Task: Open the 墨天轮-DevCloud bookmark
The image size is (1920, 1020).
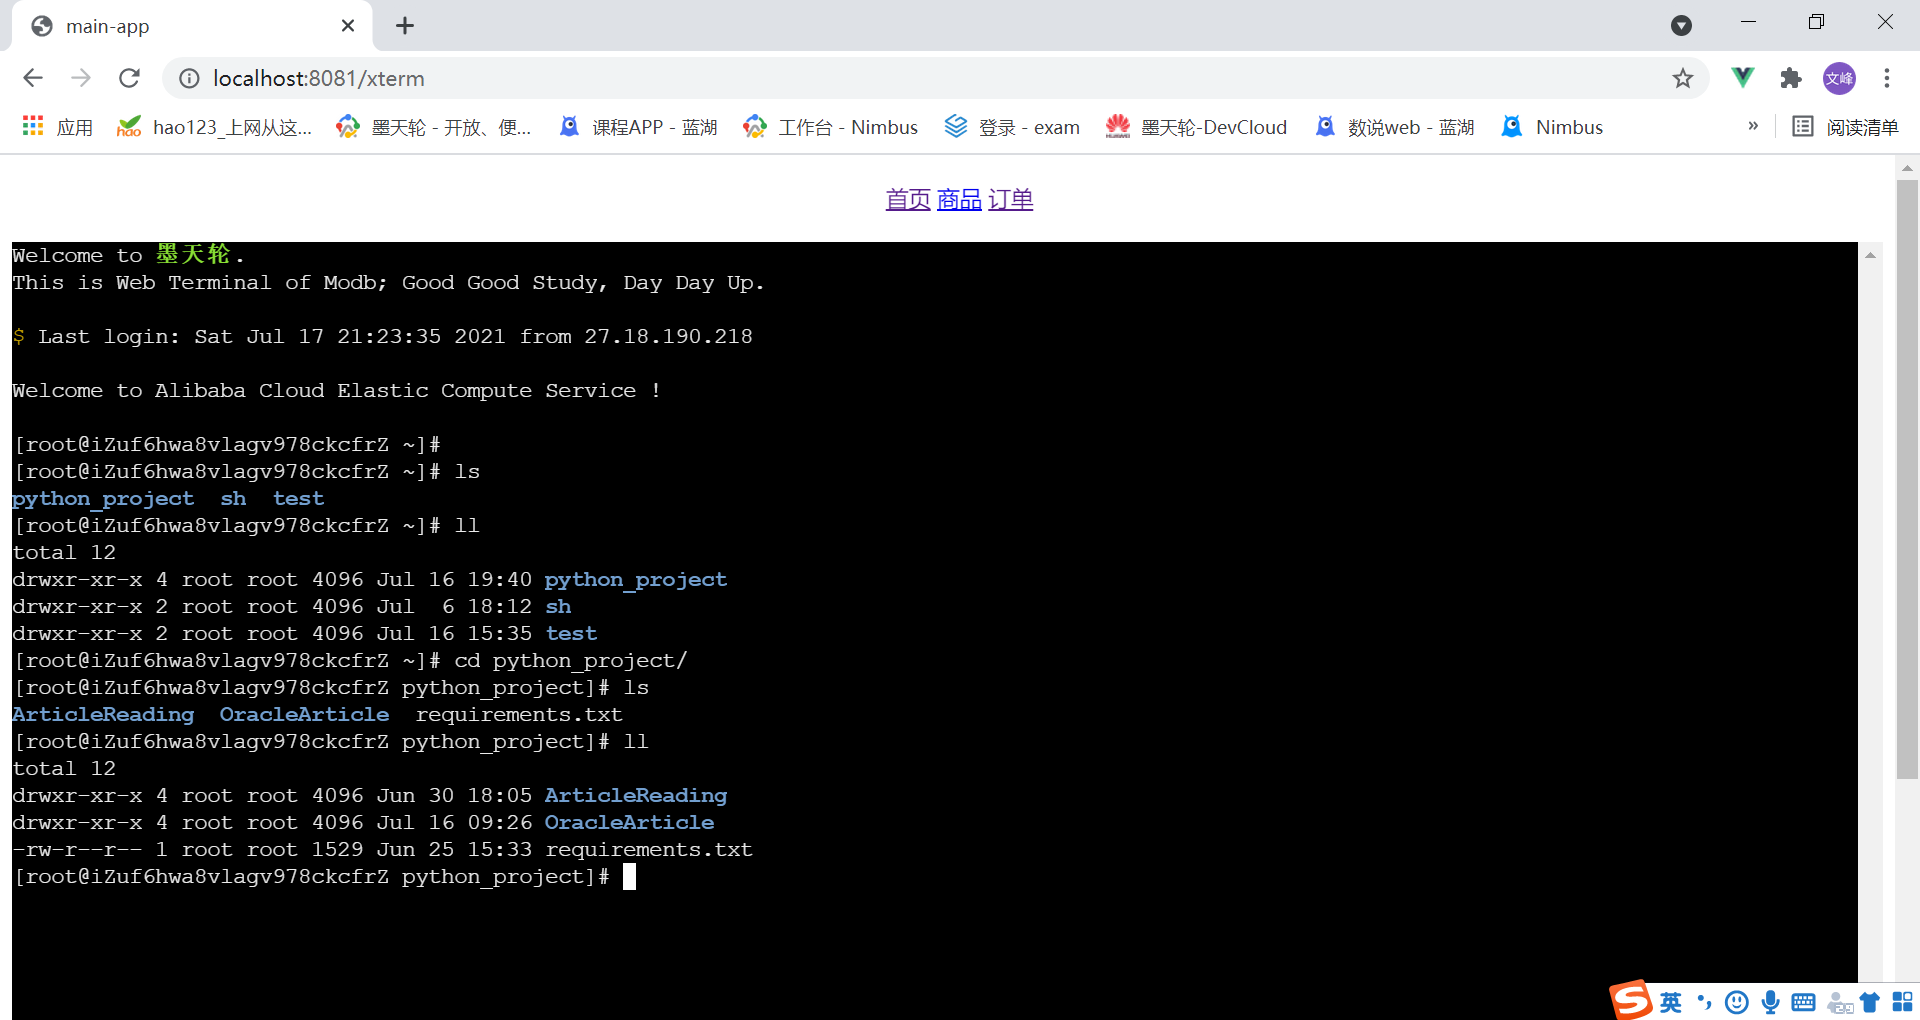Action: pos(1196,127)
